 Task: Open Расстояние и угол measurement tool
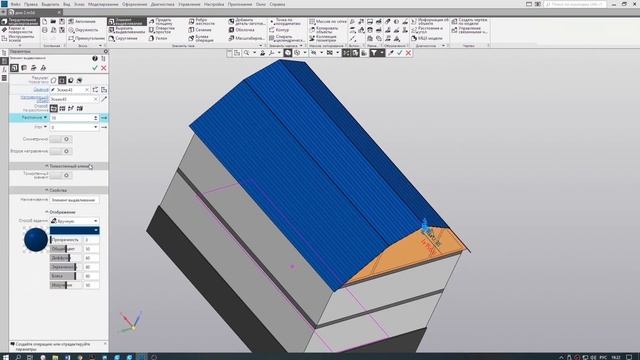tap(427, 30)
